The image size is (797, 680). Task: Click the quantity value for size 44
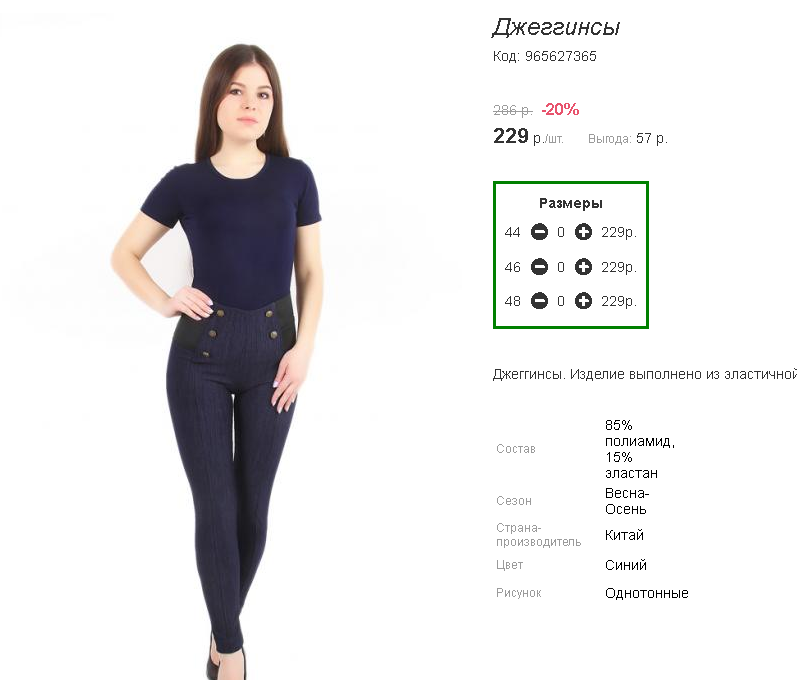[561, 232]
